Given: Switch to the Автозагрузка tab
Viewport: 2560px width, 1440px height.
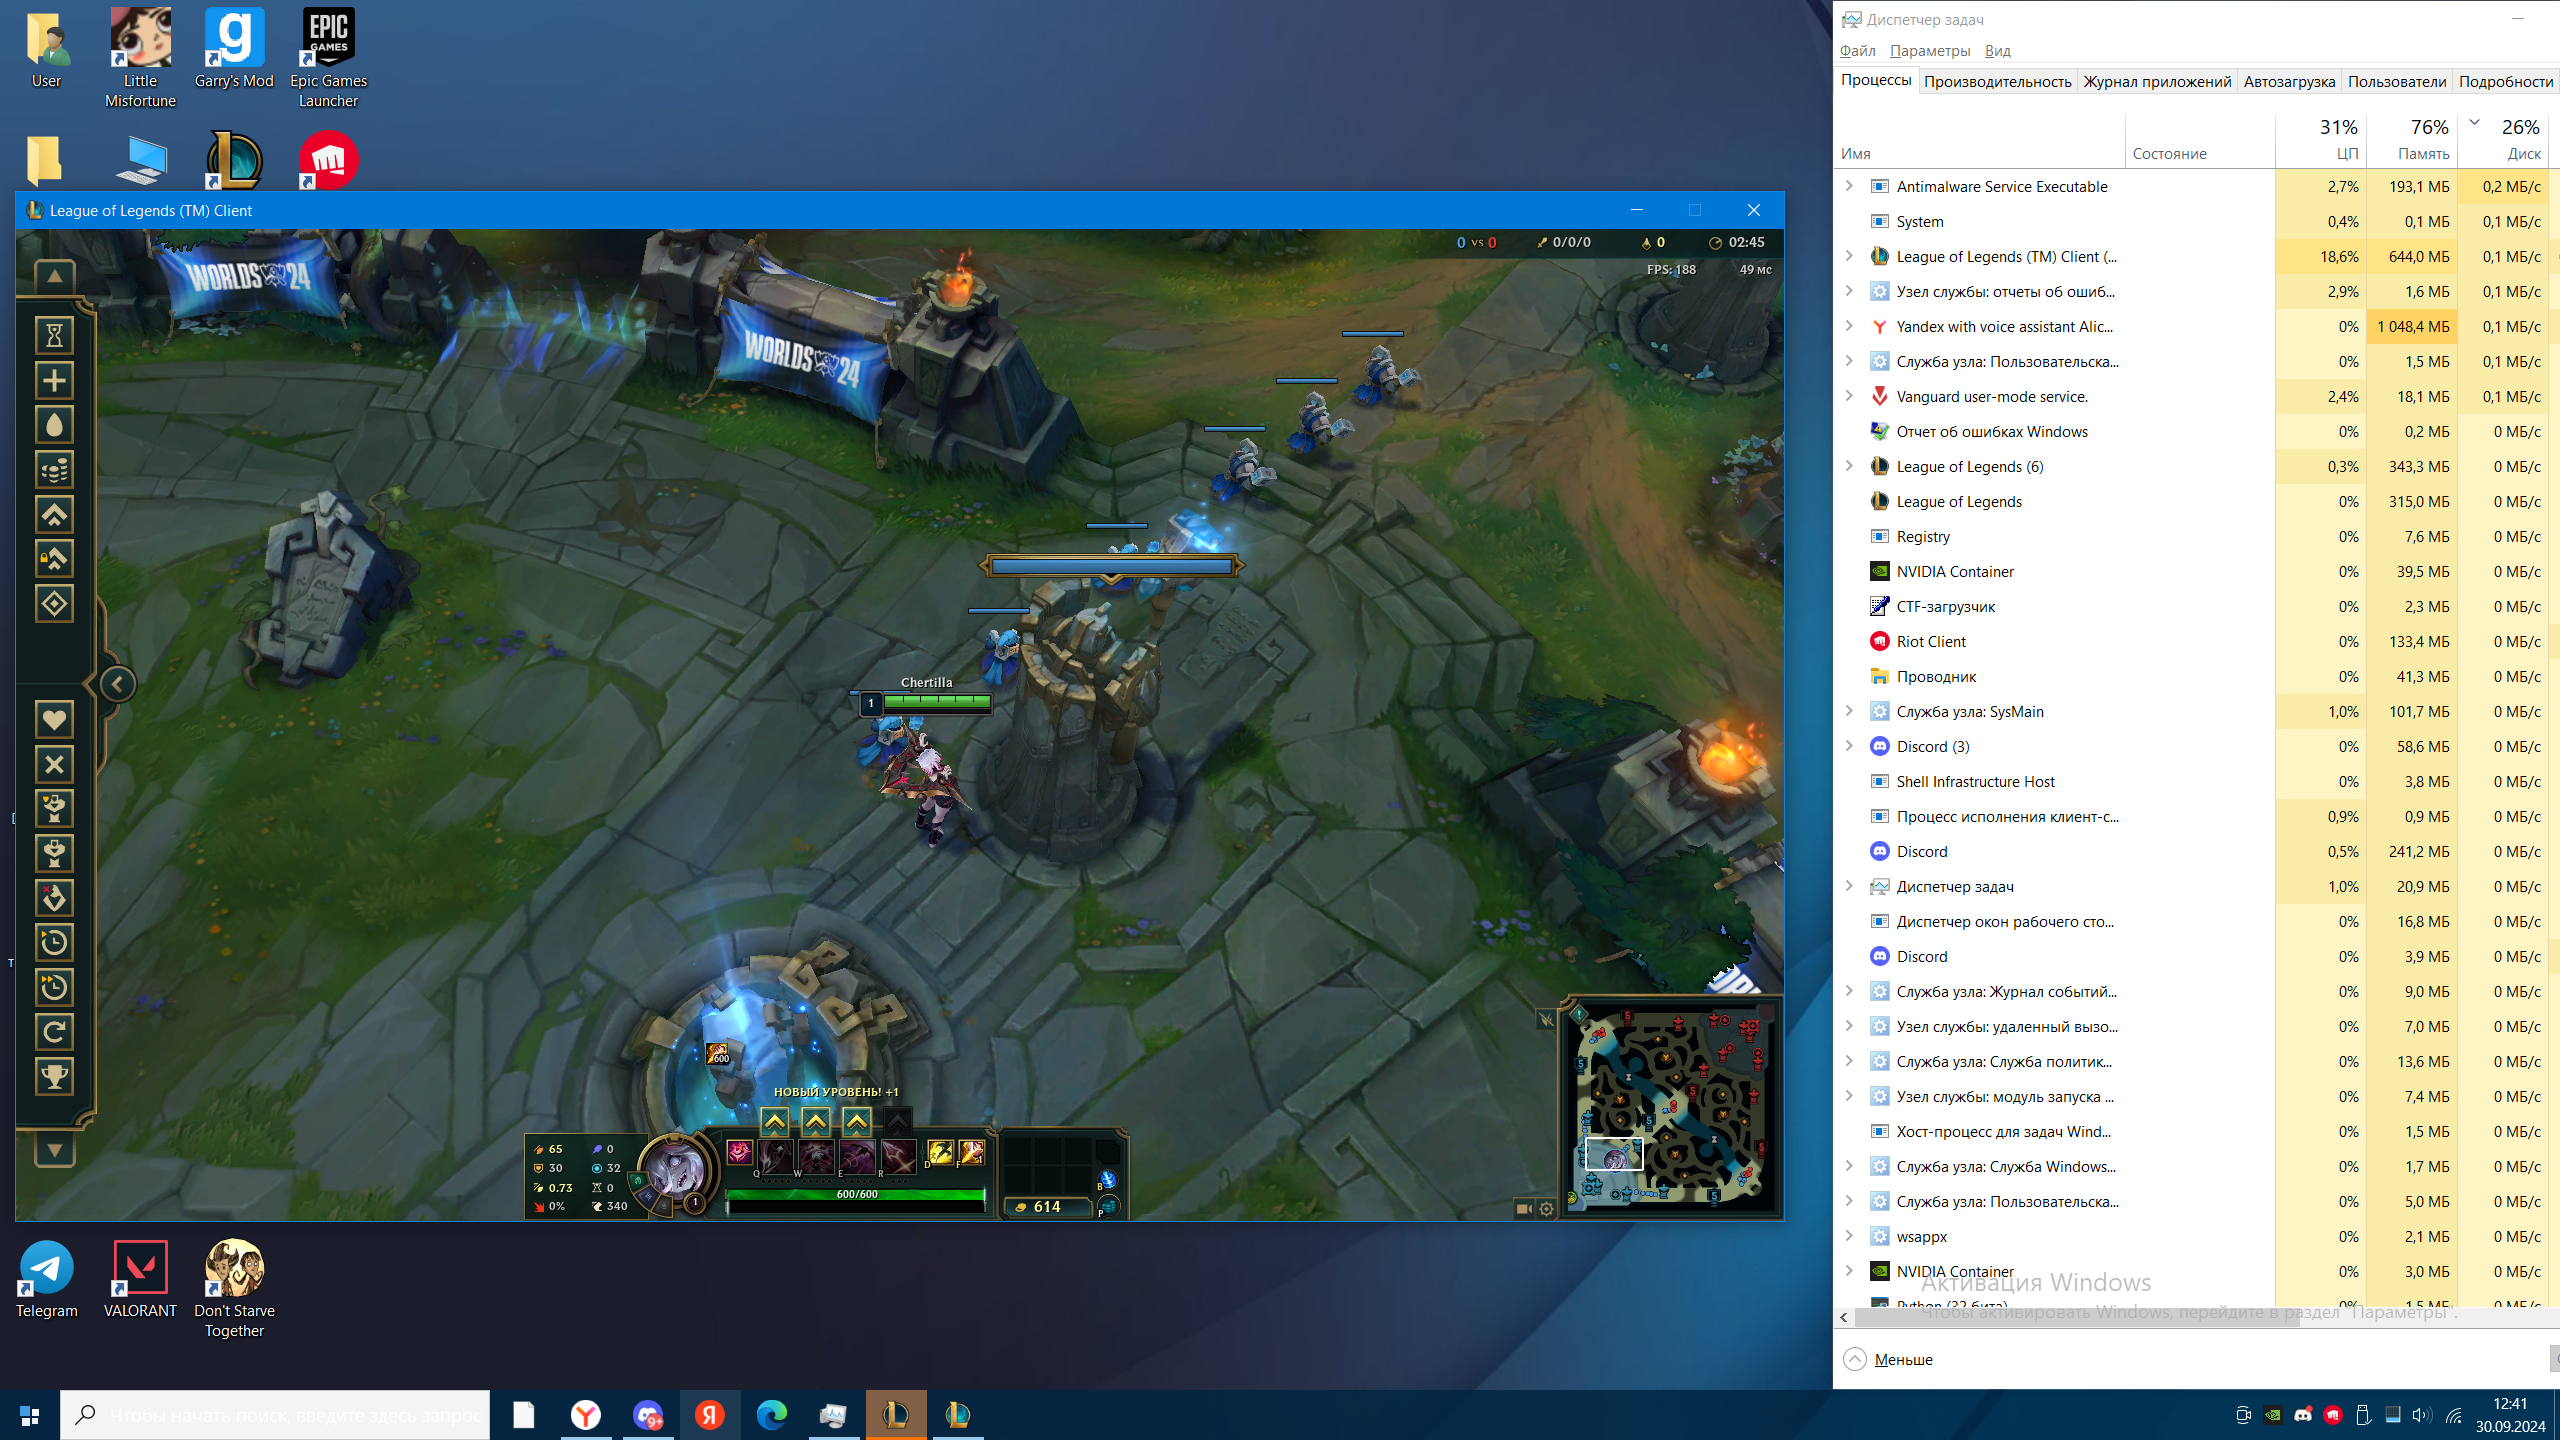Looking at the screenshot, I should coord(2289,82).
